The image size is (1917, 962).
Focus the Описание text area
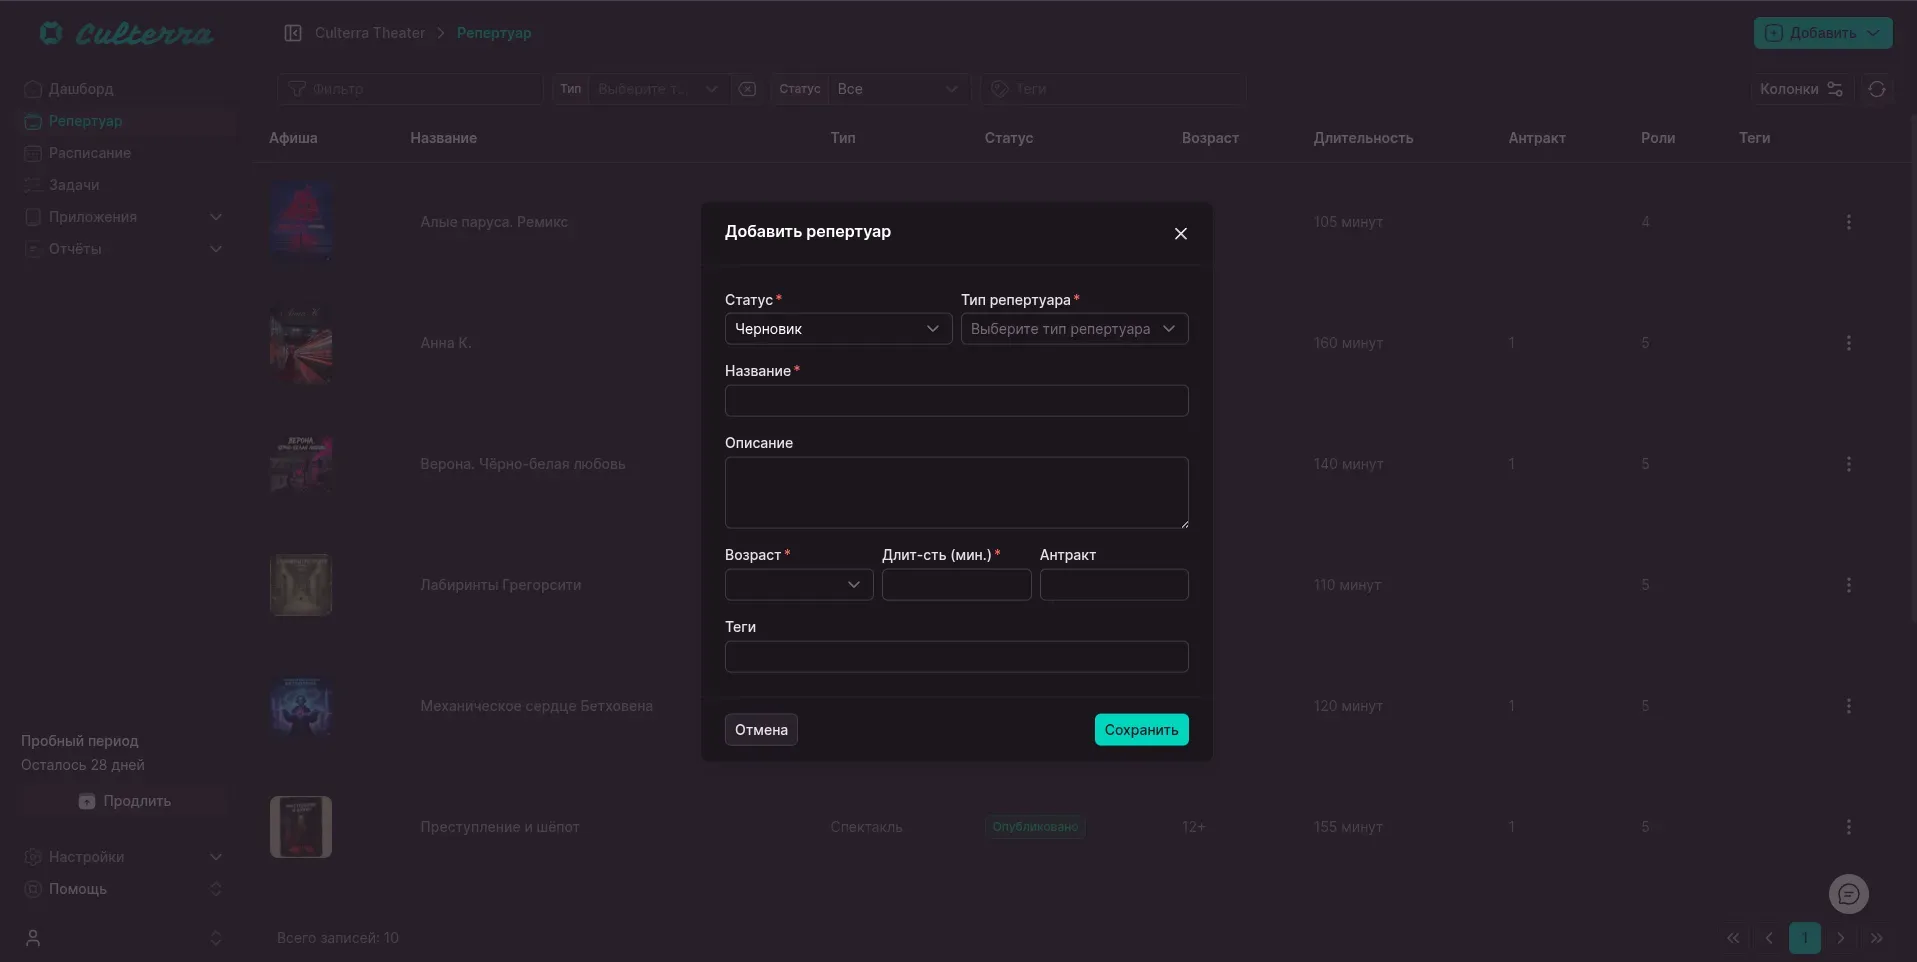click(x=956, y=493)
